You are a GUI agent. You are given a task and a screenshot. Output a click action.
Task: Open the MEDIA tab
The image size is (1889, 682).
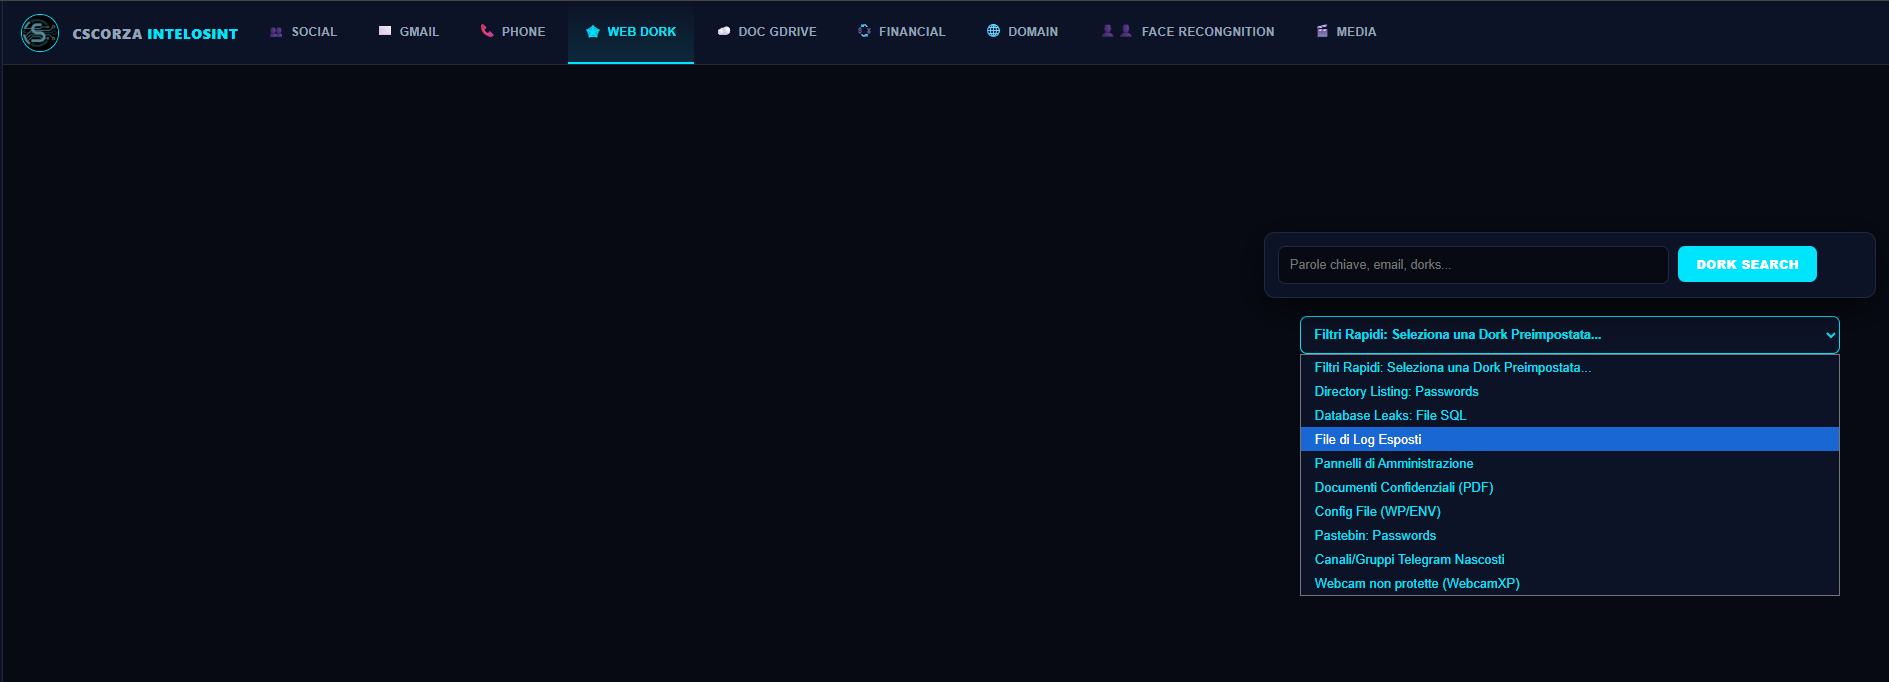click(x=1346, y=32)
